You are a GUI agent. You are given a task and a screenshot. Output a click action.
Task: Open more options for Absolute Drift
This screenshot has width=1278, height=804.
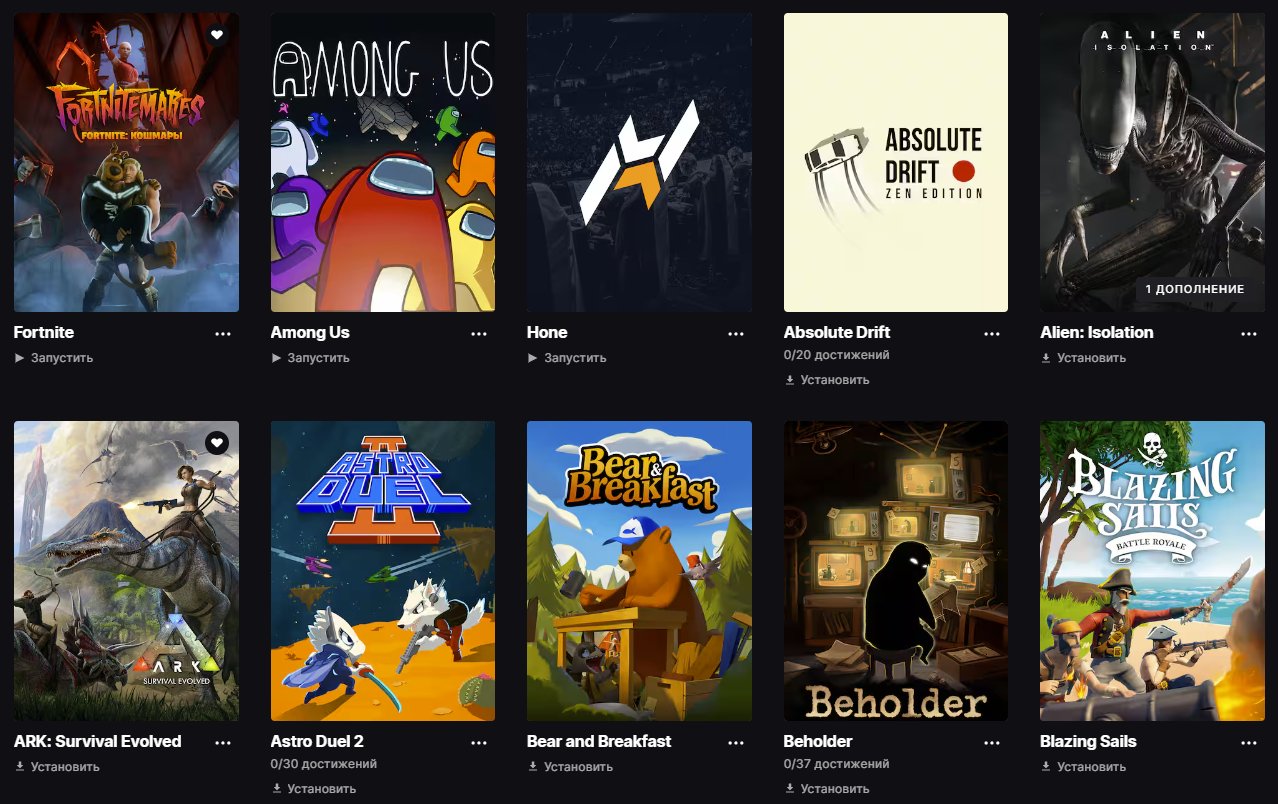pos(992,333)
